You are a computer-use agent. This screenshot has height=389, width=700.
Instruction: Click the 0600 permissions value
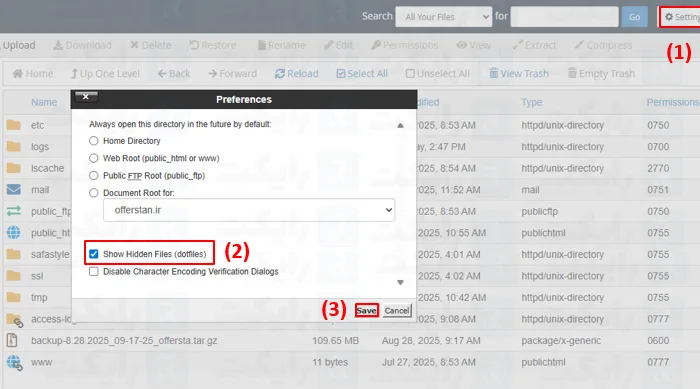(x=658, y=341)
